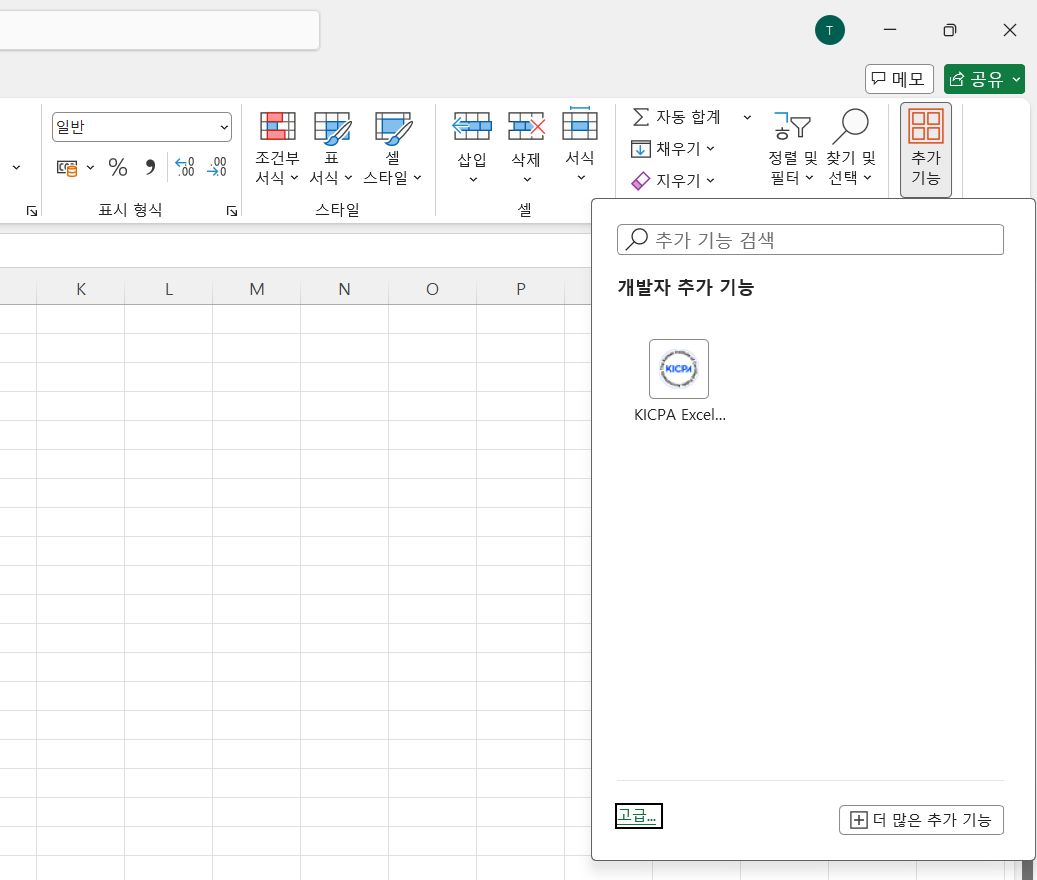Expand the accounting format dropdown arrow

point(90,167)
